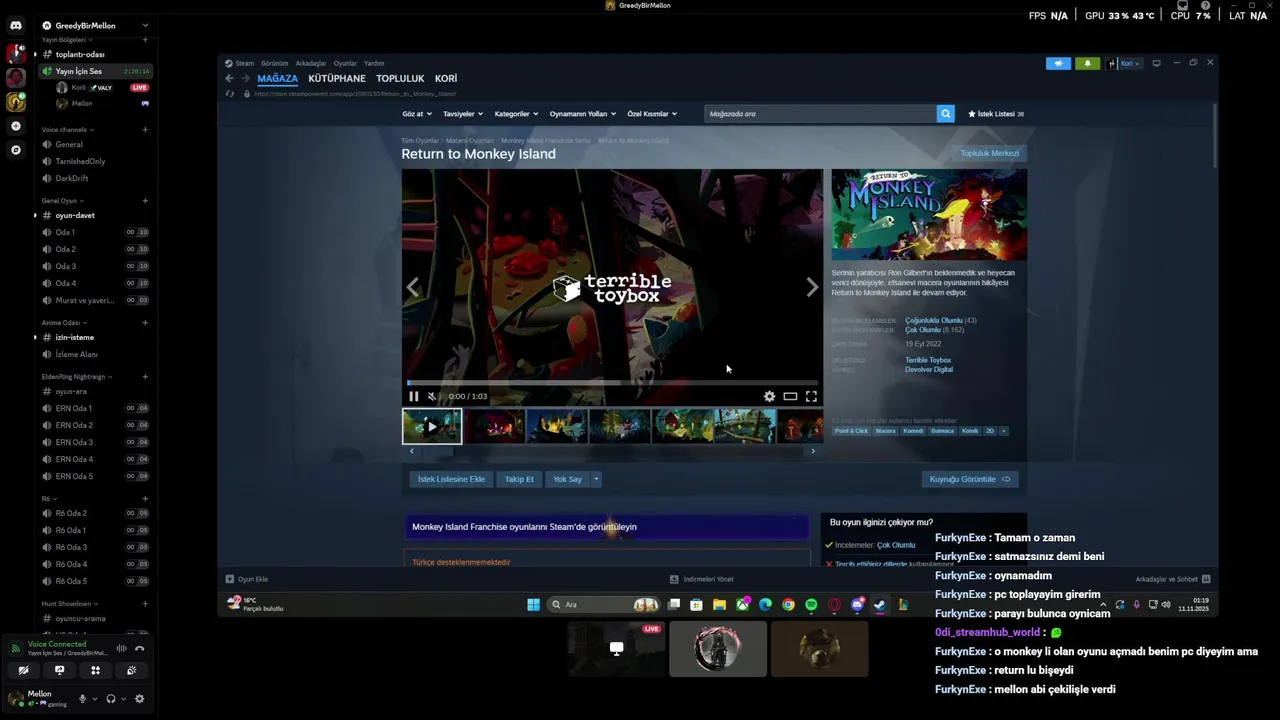Disconnect from voice with the hang-up icon
The image size is (1280, 720).
point(140,648)
